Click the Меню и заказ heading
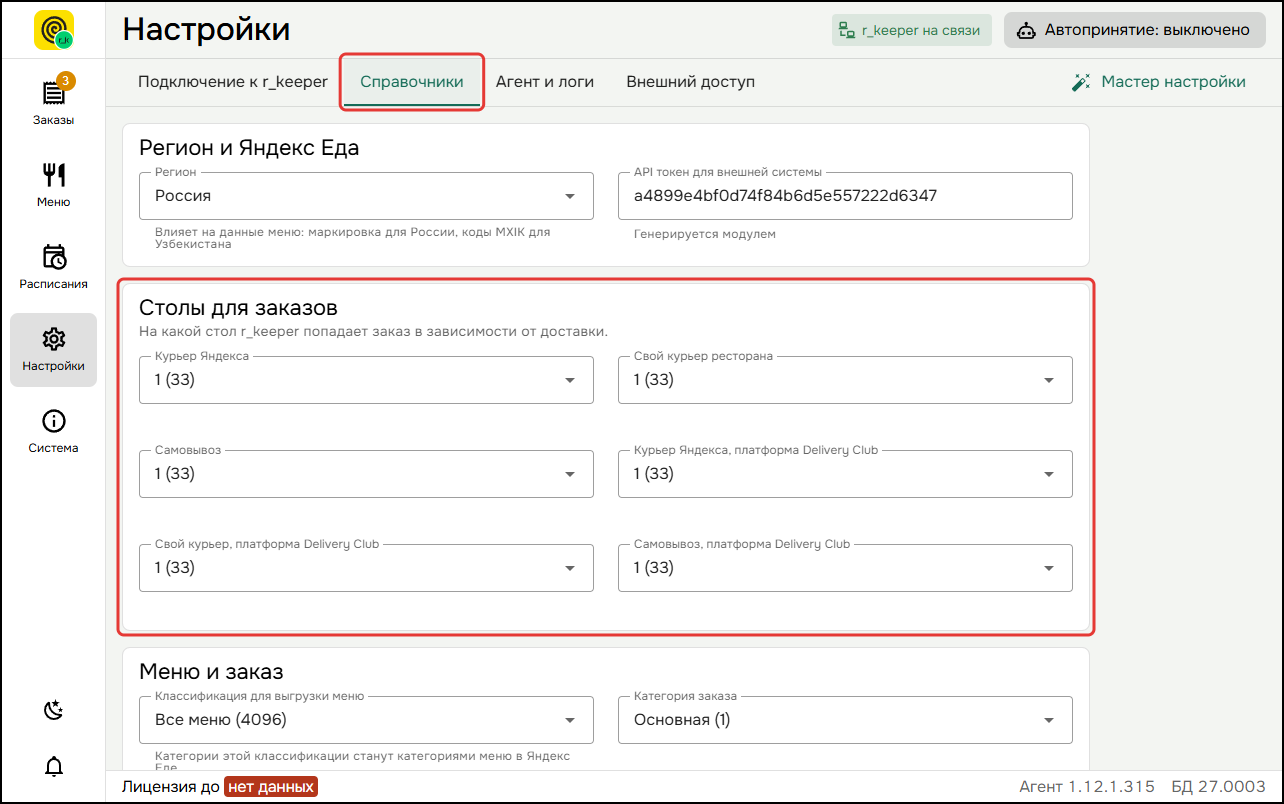Screen dimensions: 1284x804 pyautogui.click(x=211, y=671)
